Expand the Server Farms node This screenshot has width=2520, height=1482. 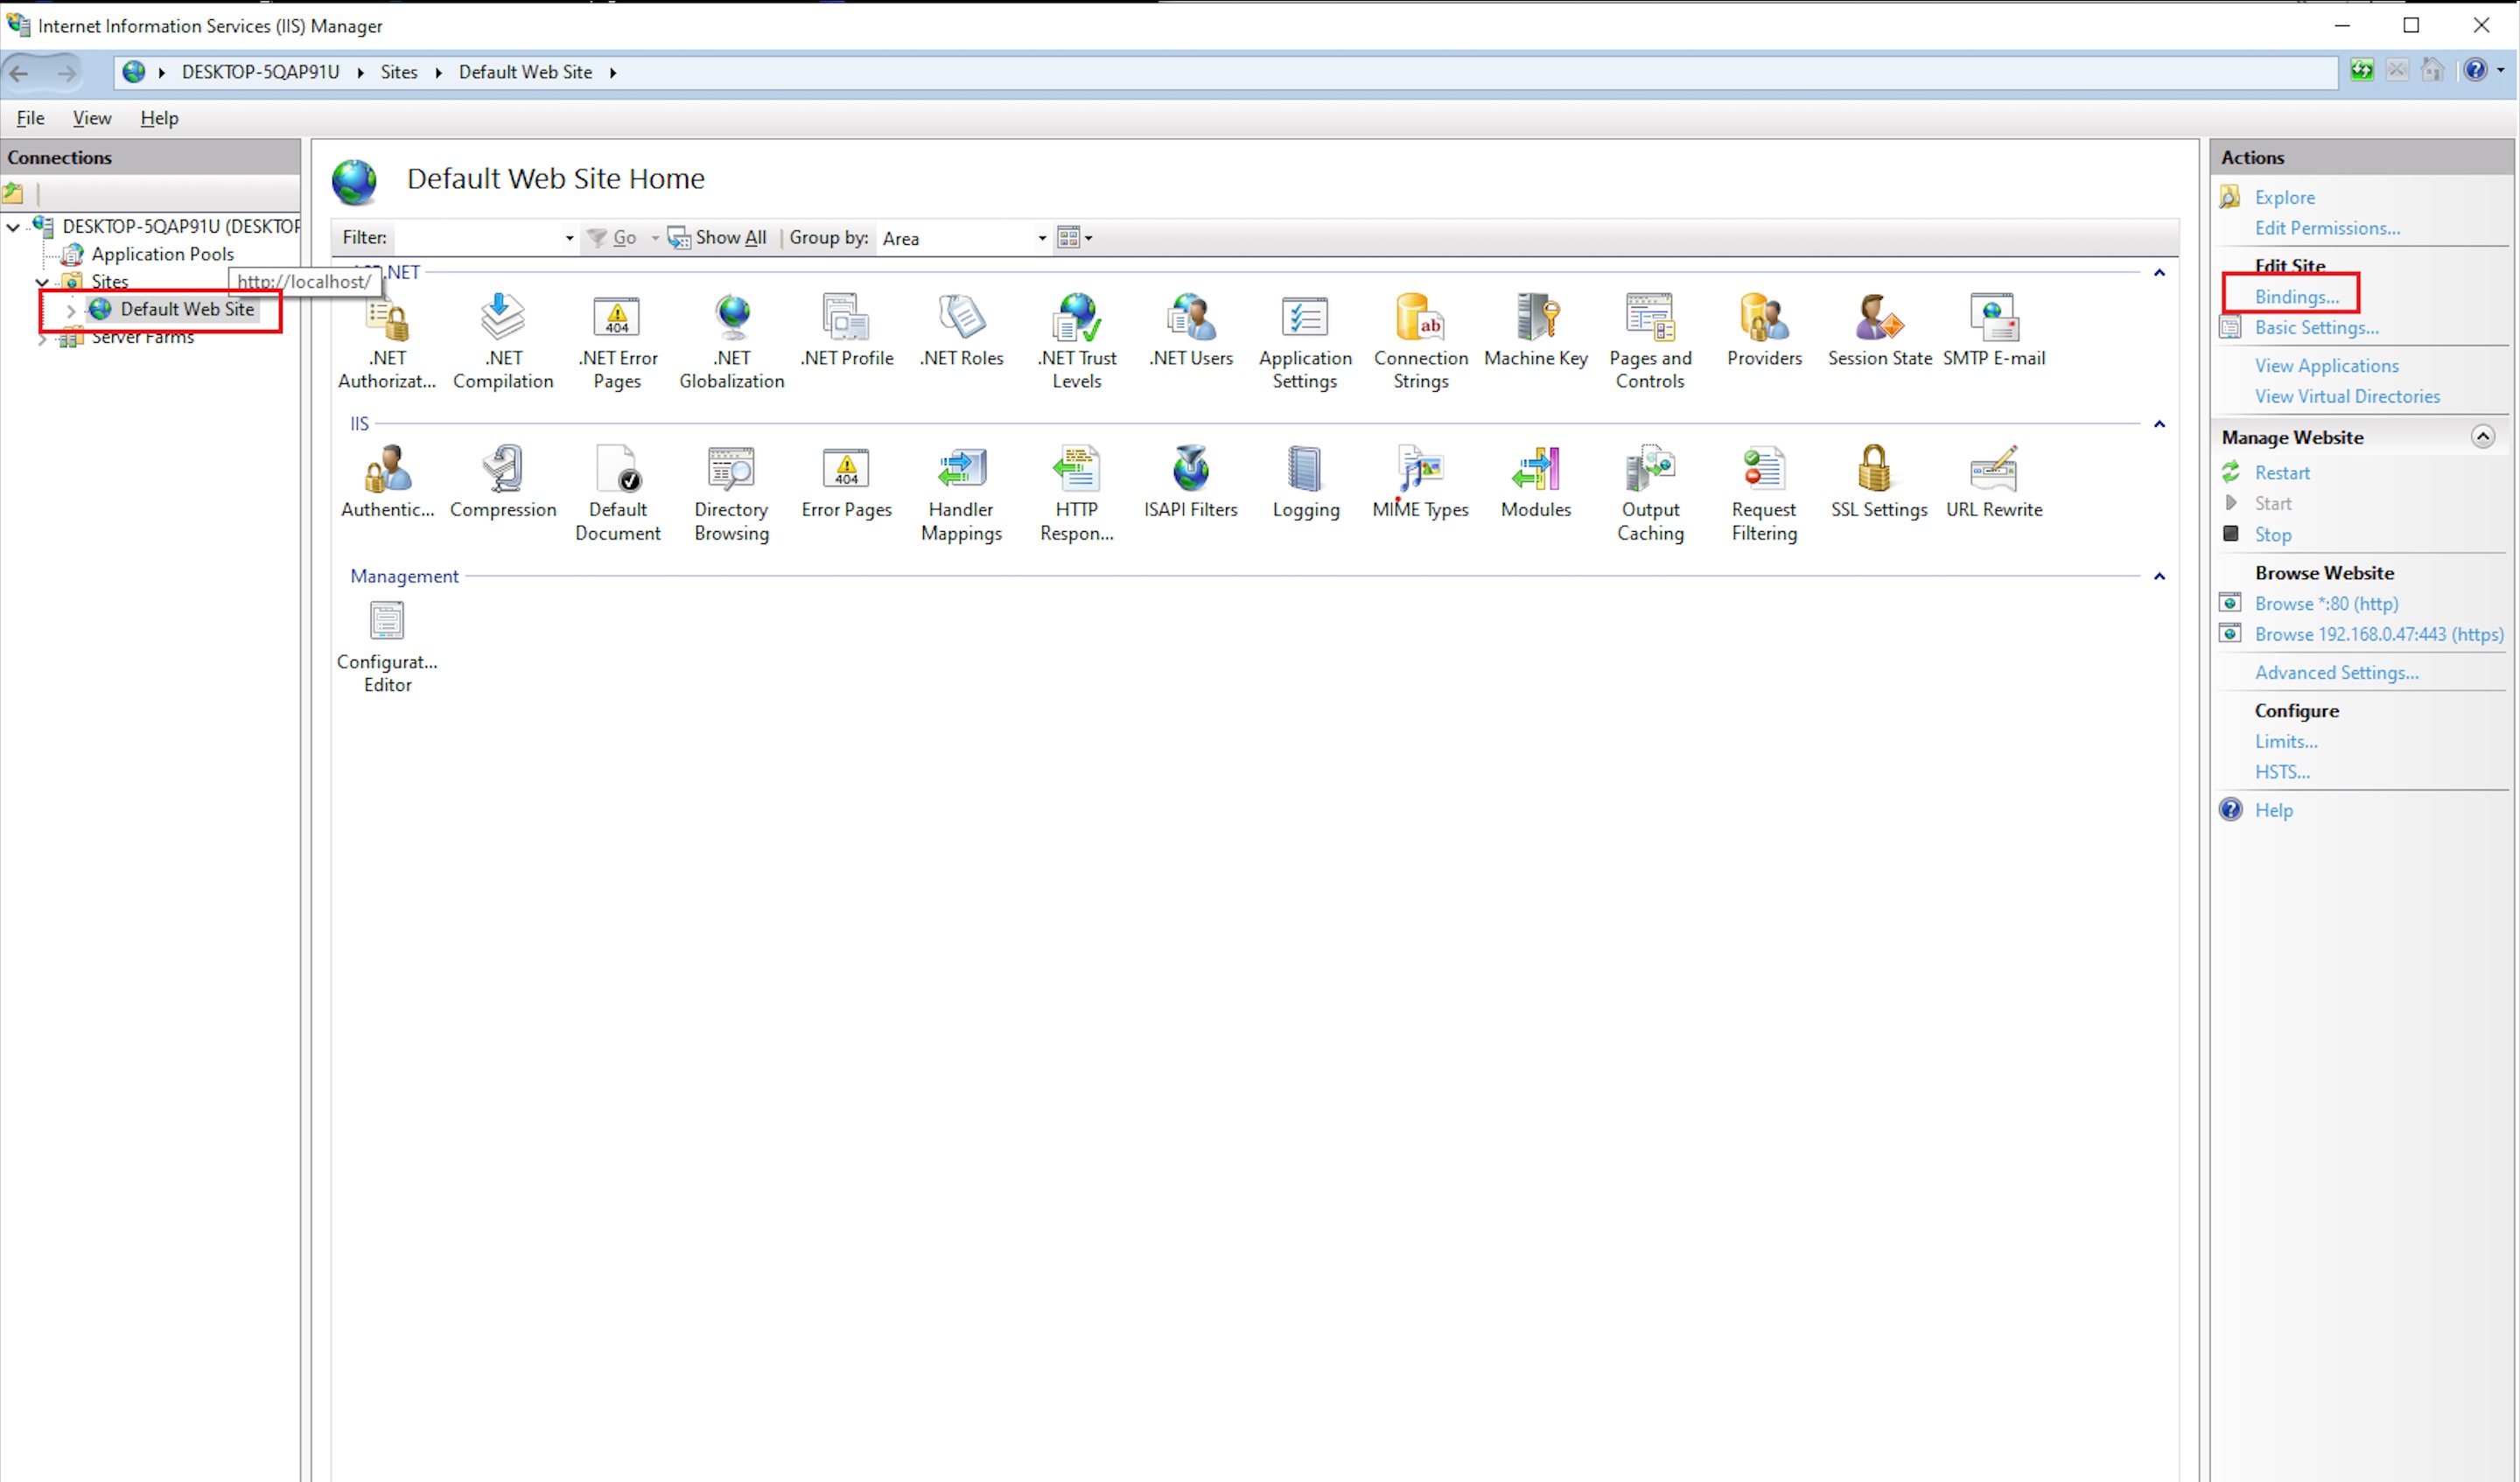point(42,339)
